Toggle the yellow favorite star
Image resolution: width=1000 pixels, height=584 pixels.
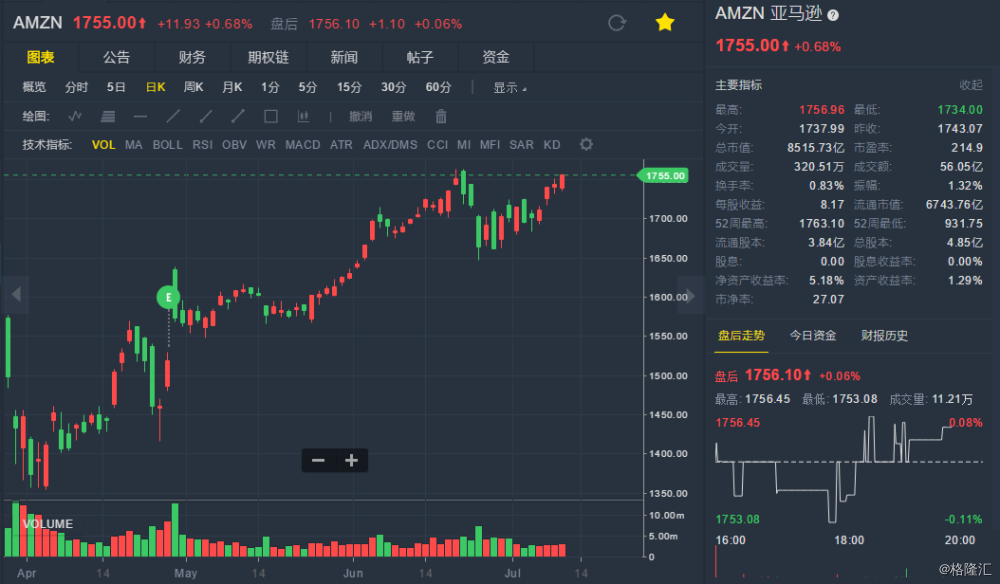[665, 23]
